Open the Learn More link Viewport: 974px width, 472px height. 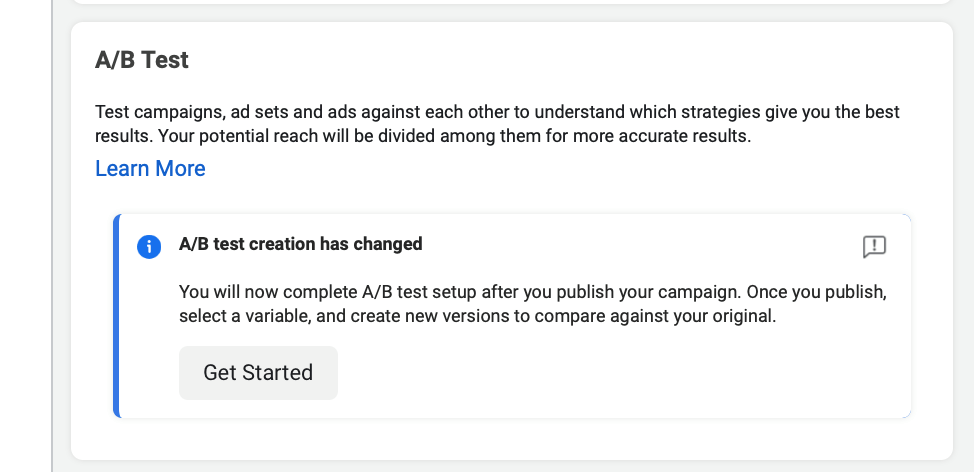click(150, 169)
